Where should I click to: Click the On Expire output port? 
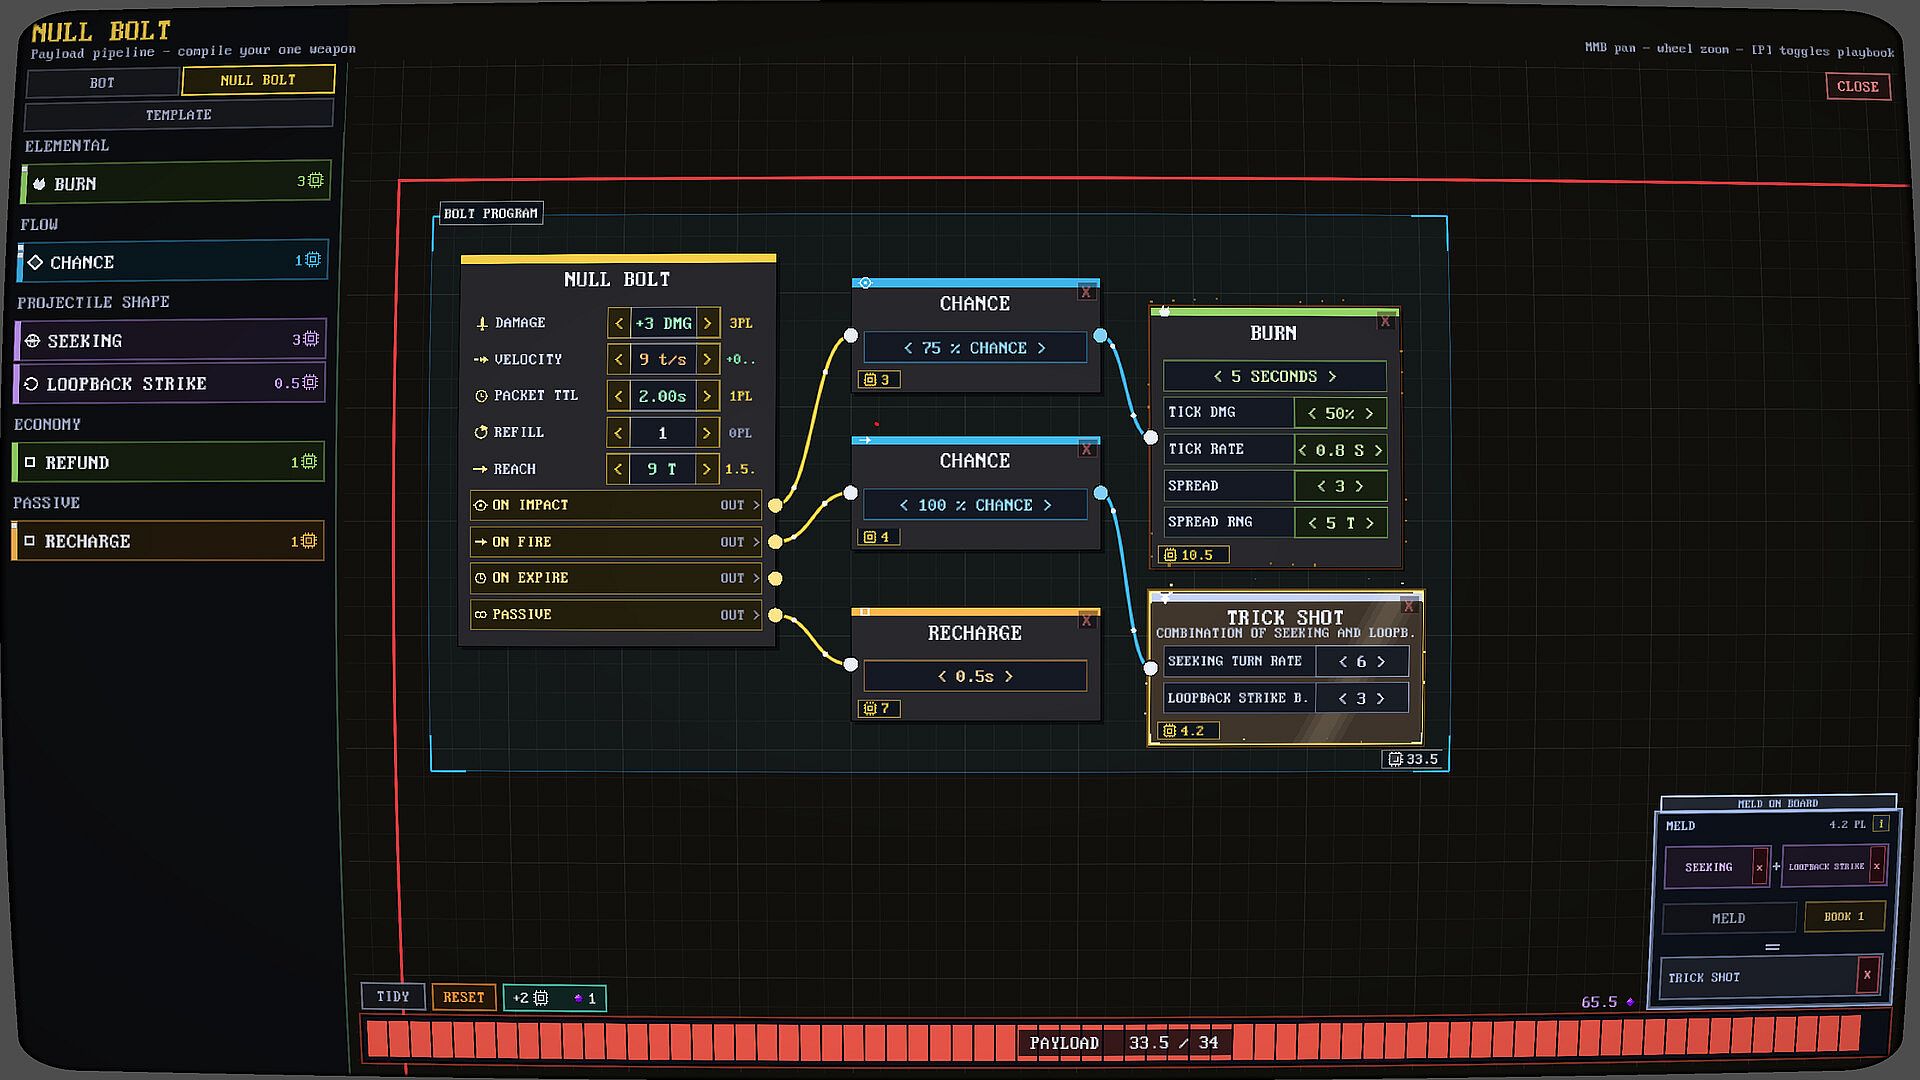point(775,578)
